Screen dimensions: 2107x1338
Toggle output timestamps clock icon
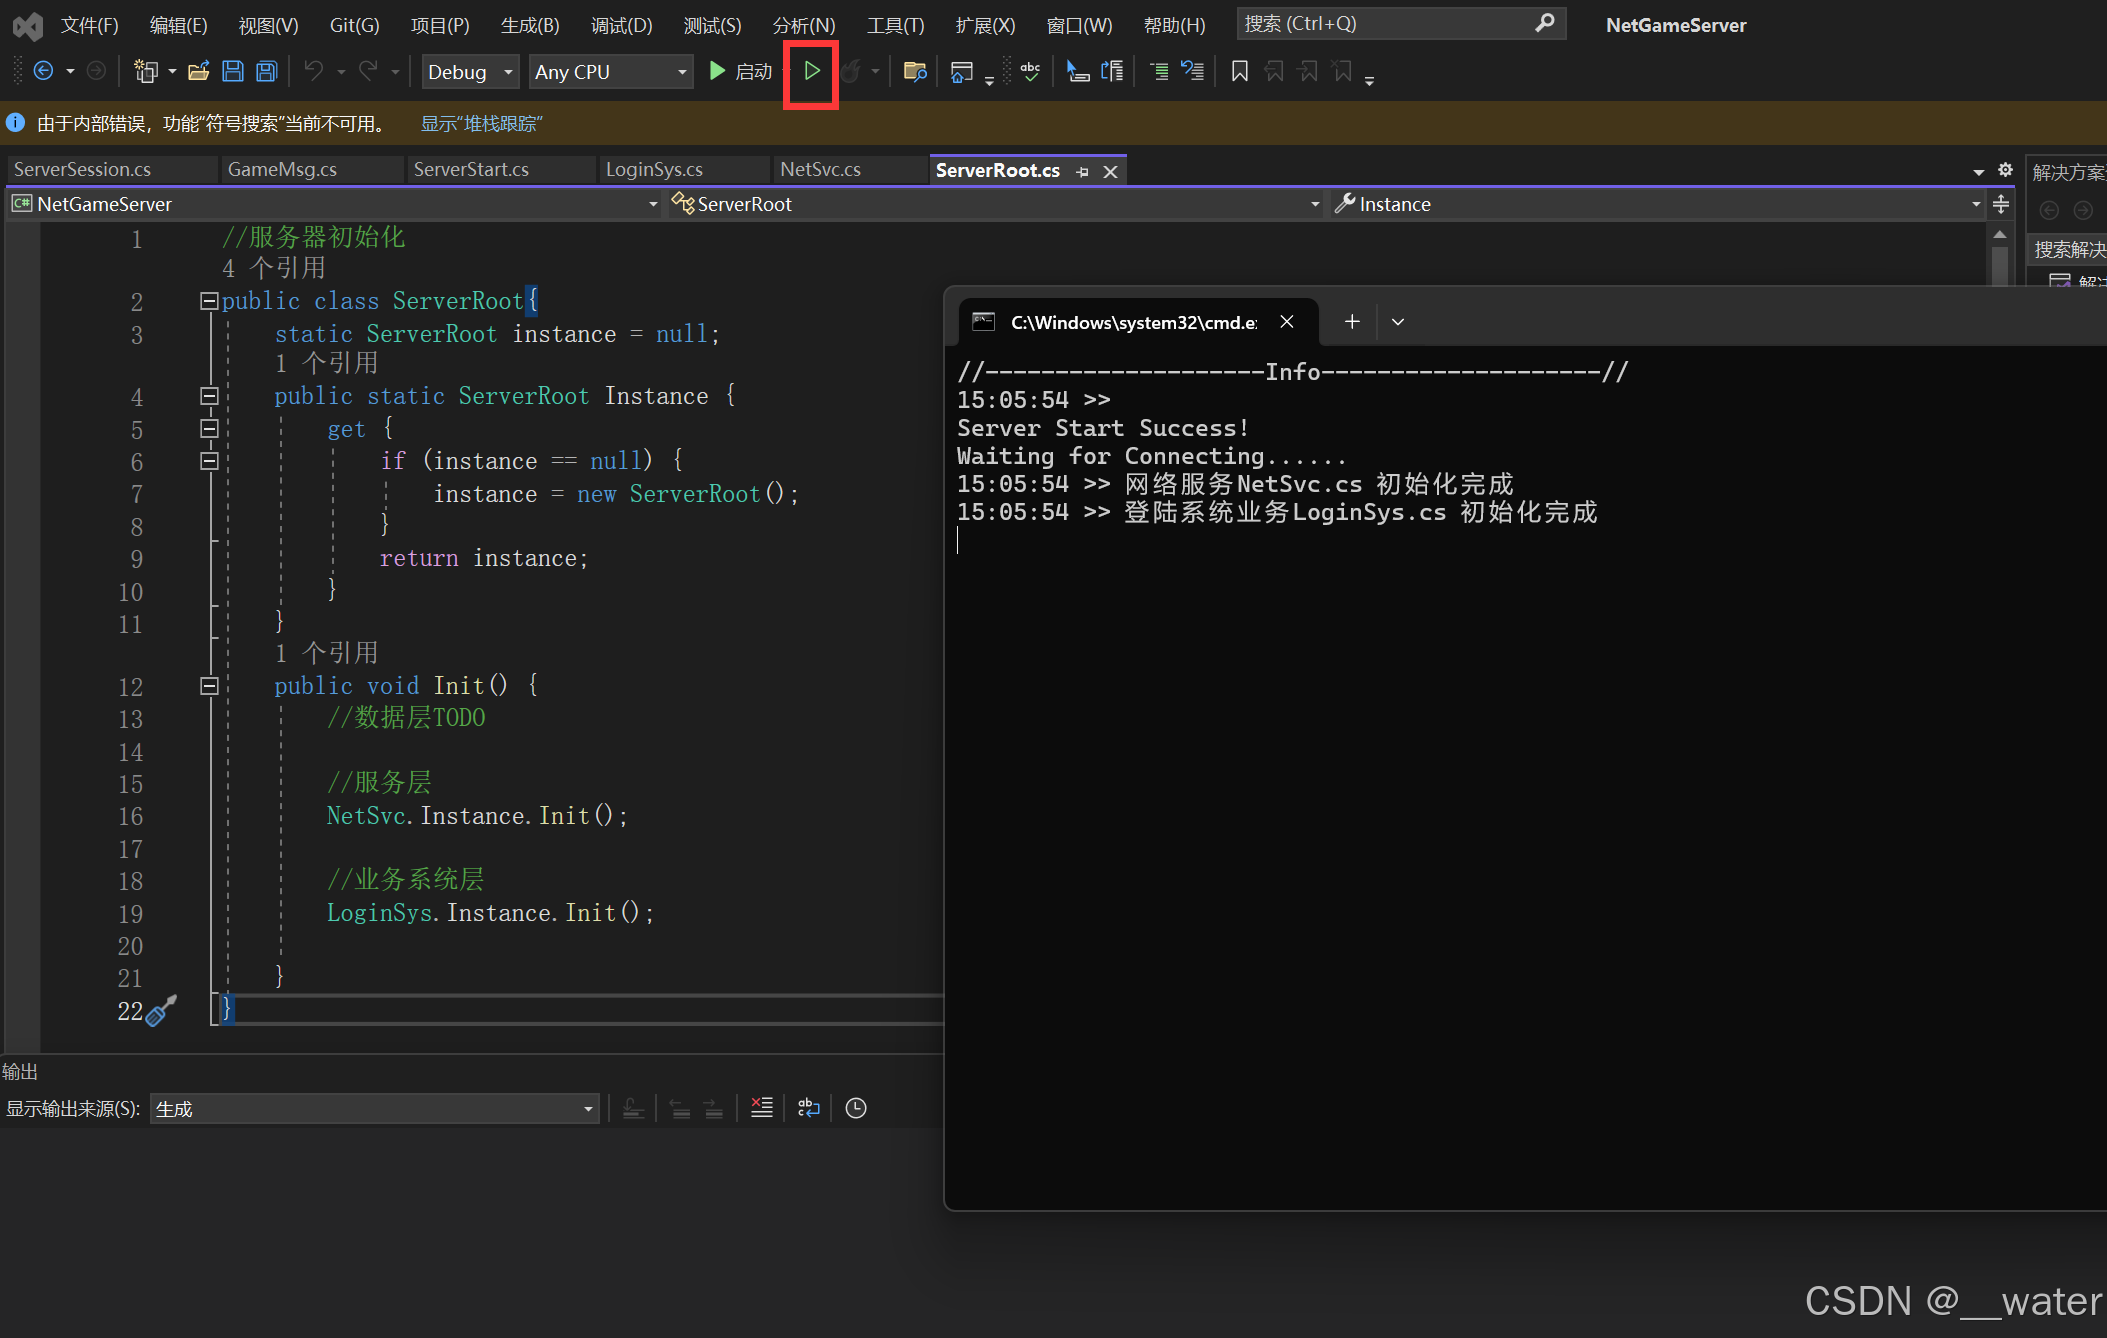click(856, 1107)
